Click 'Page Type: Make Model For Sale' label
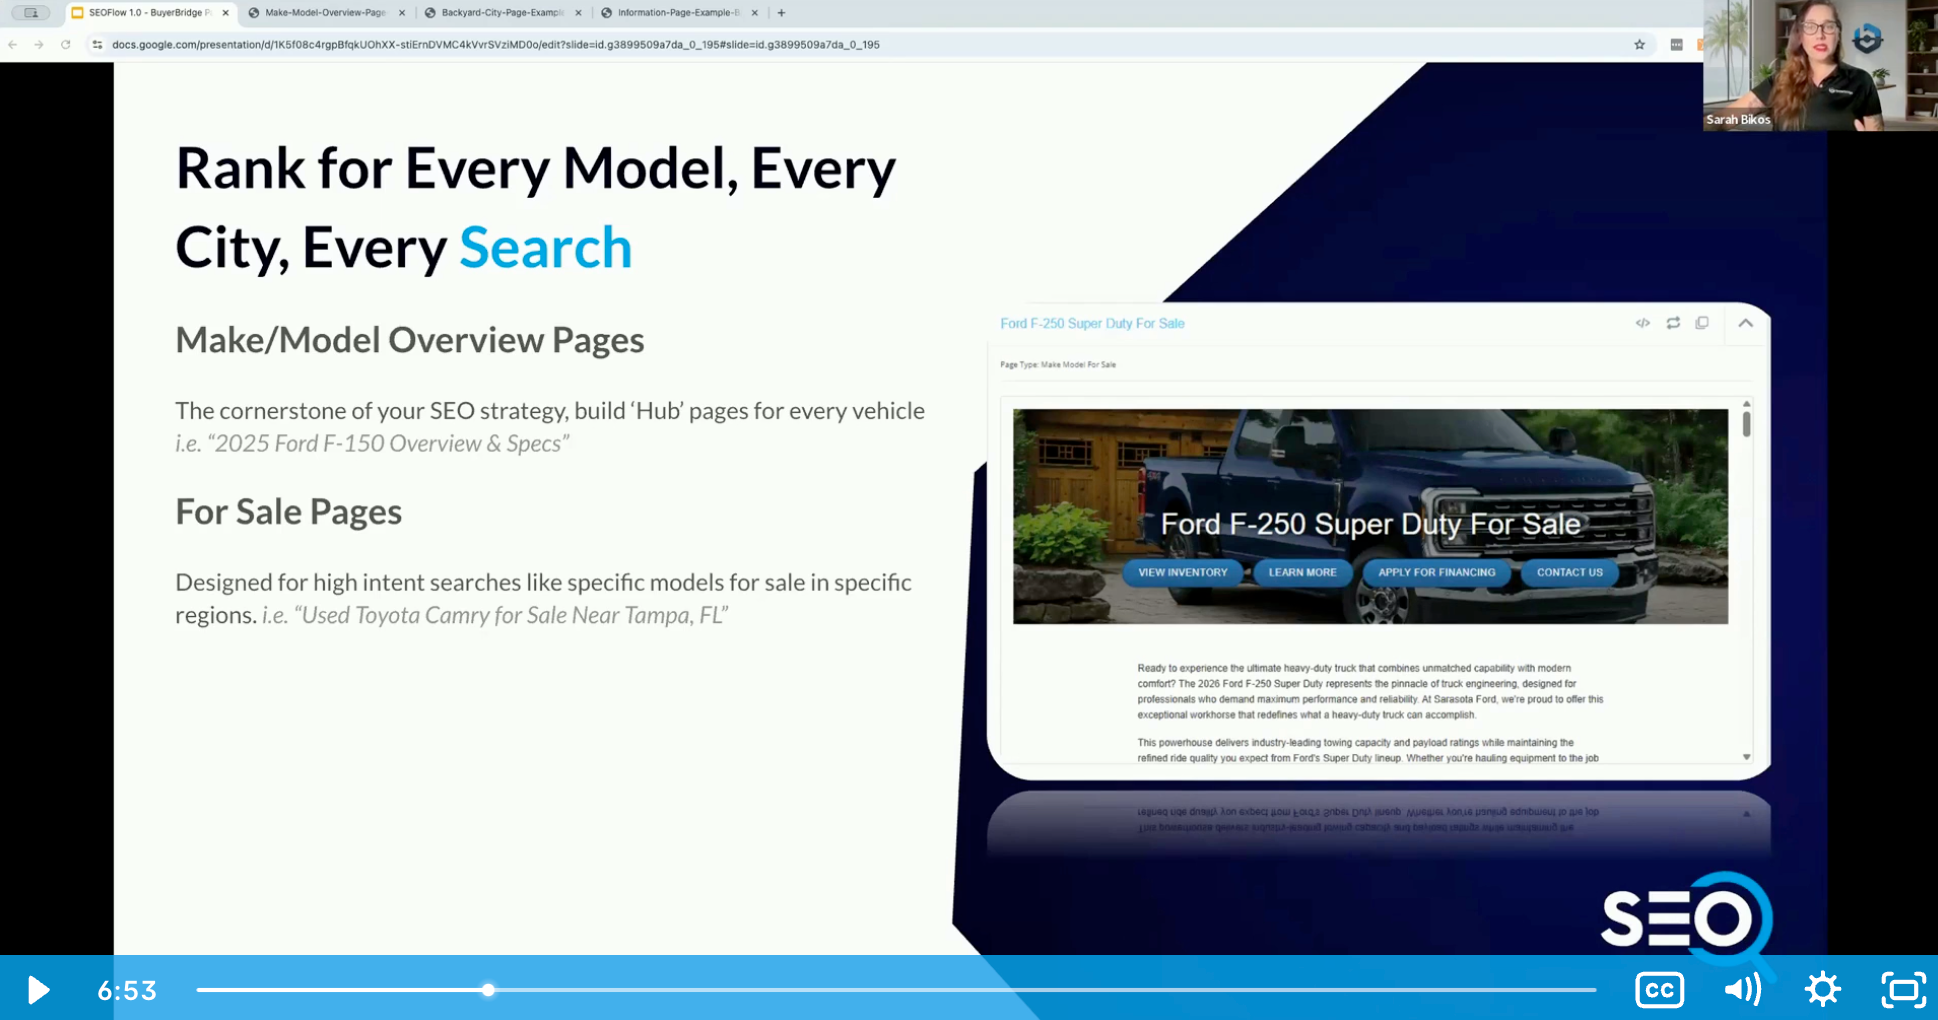Viewport: 1938px width, 1020px height. pyautogui.click(x=1058, y=364)
